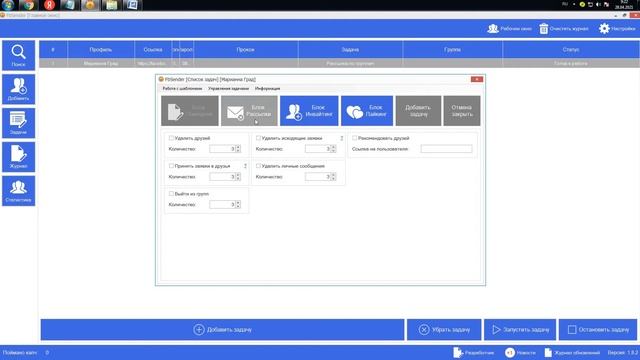Open Chrome from the taskbar
Viewport: 640px width, 360px height.
tap(28, 5)
